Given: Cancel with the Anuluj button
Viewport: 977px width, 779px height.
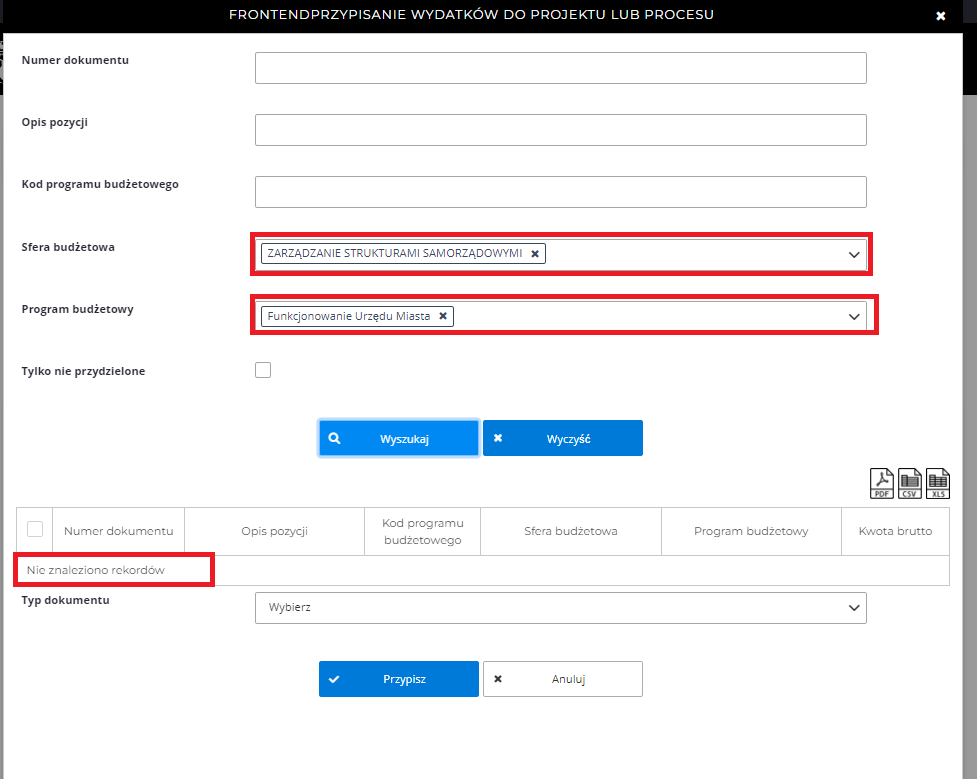Looking at the screenshot, I should 563,679.
